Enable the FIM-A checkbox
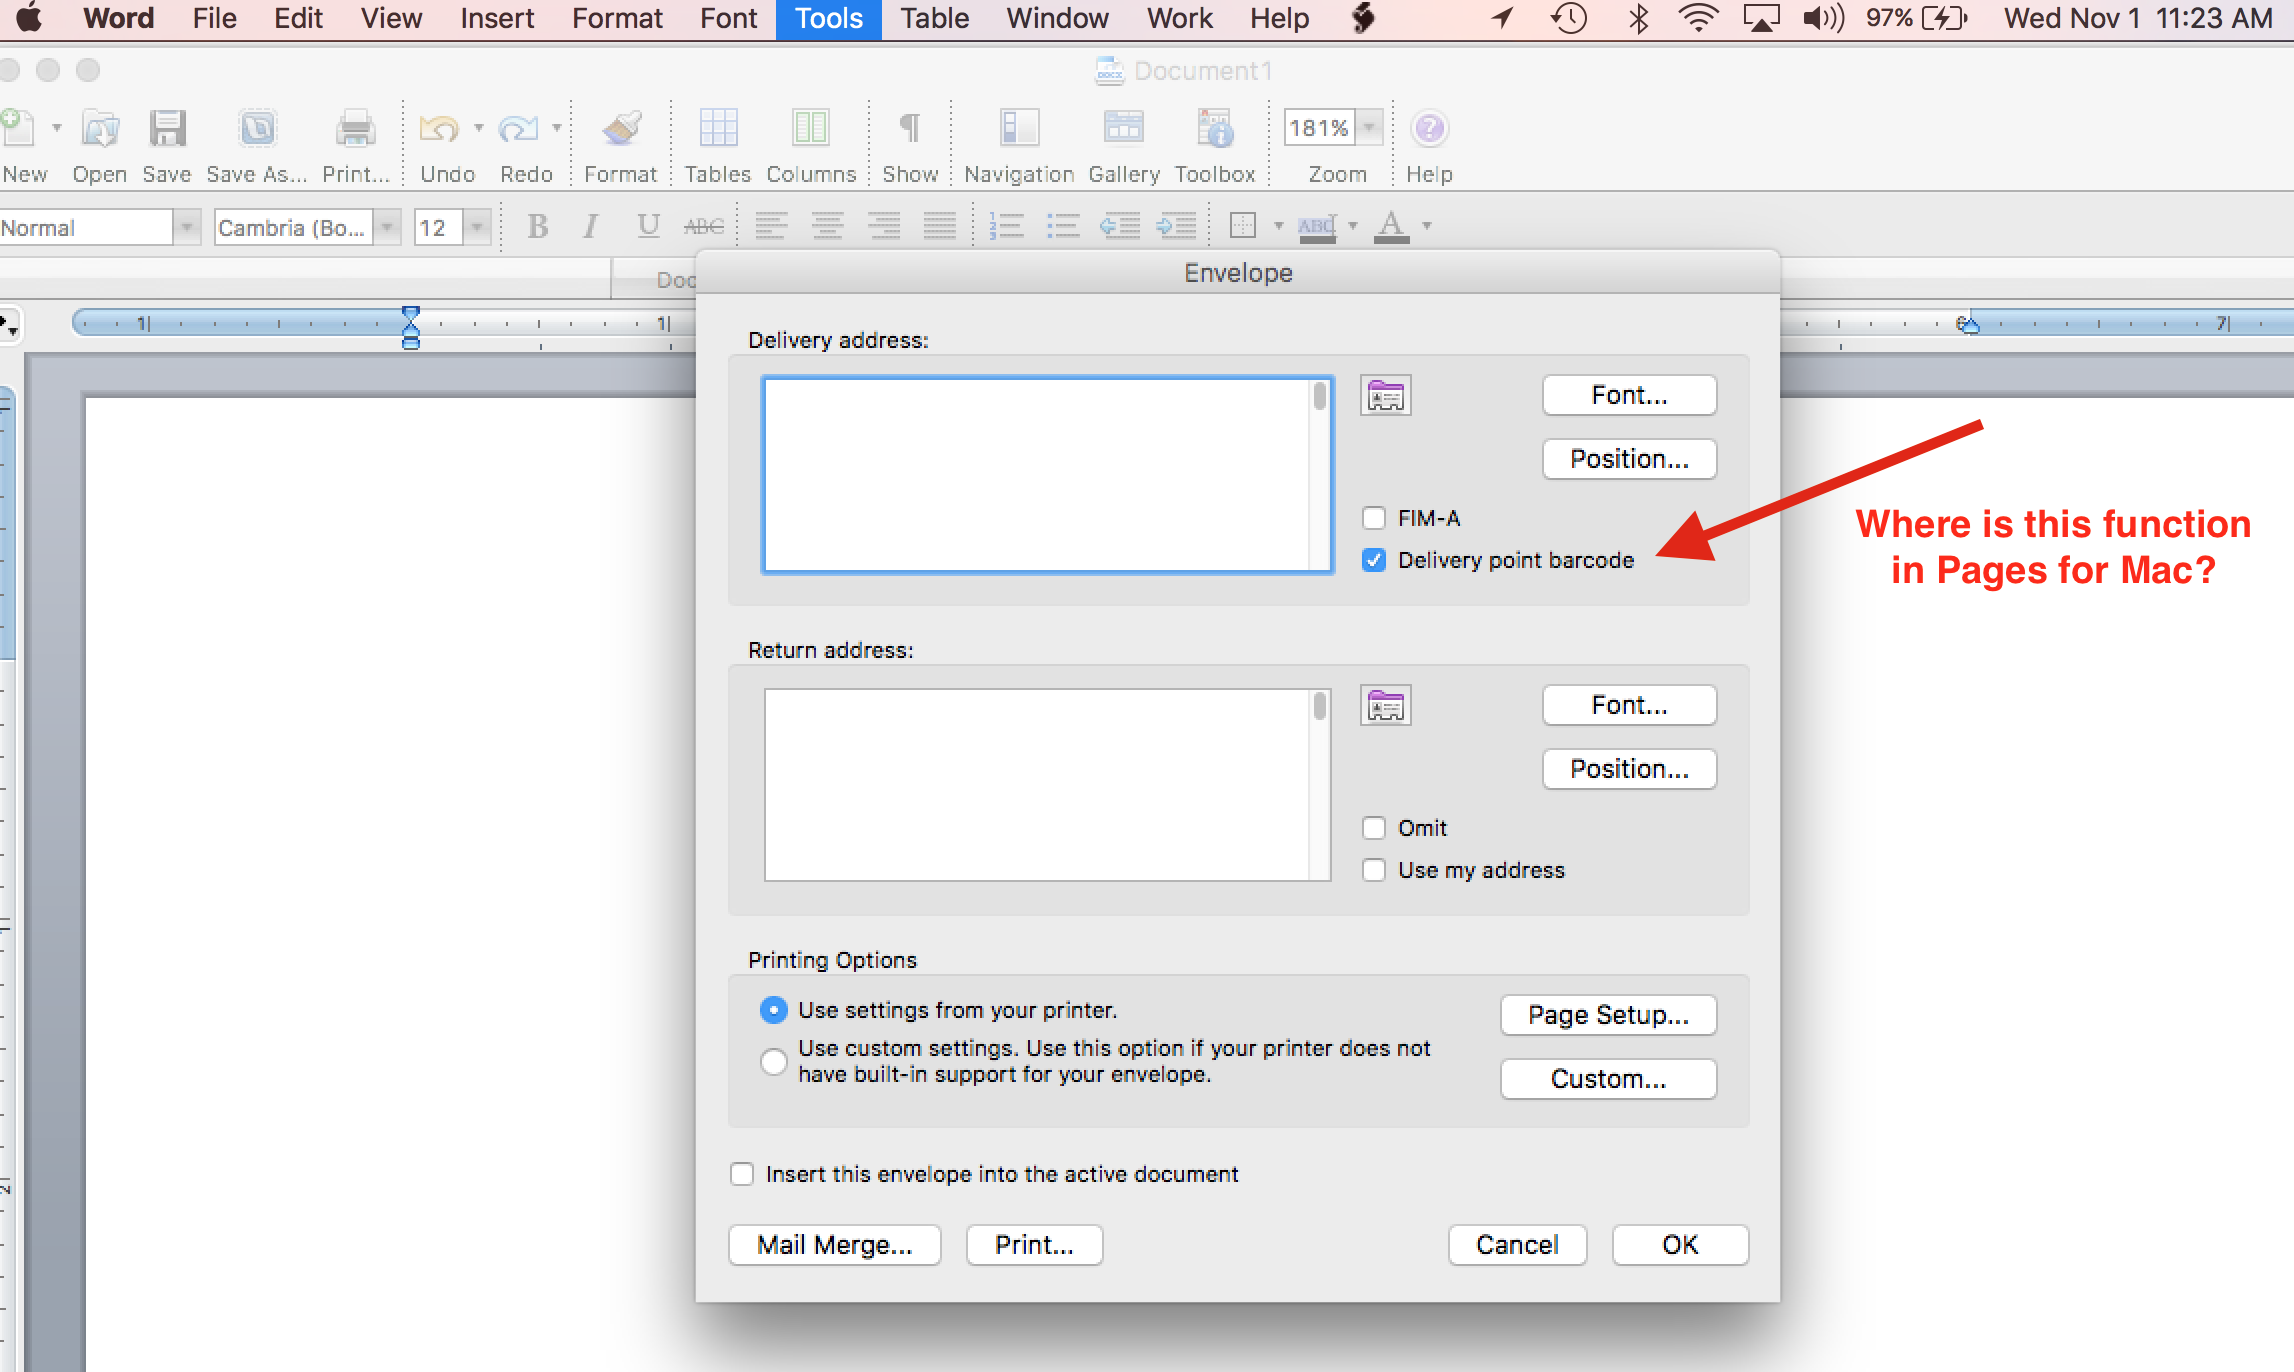 point(1374,518)
